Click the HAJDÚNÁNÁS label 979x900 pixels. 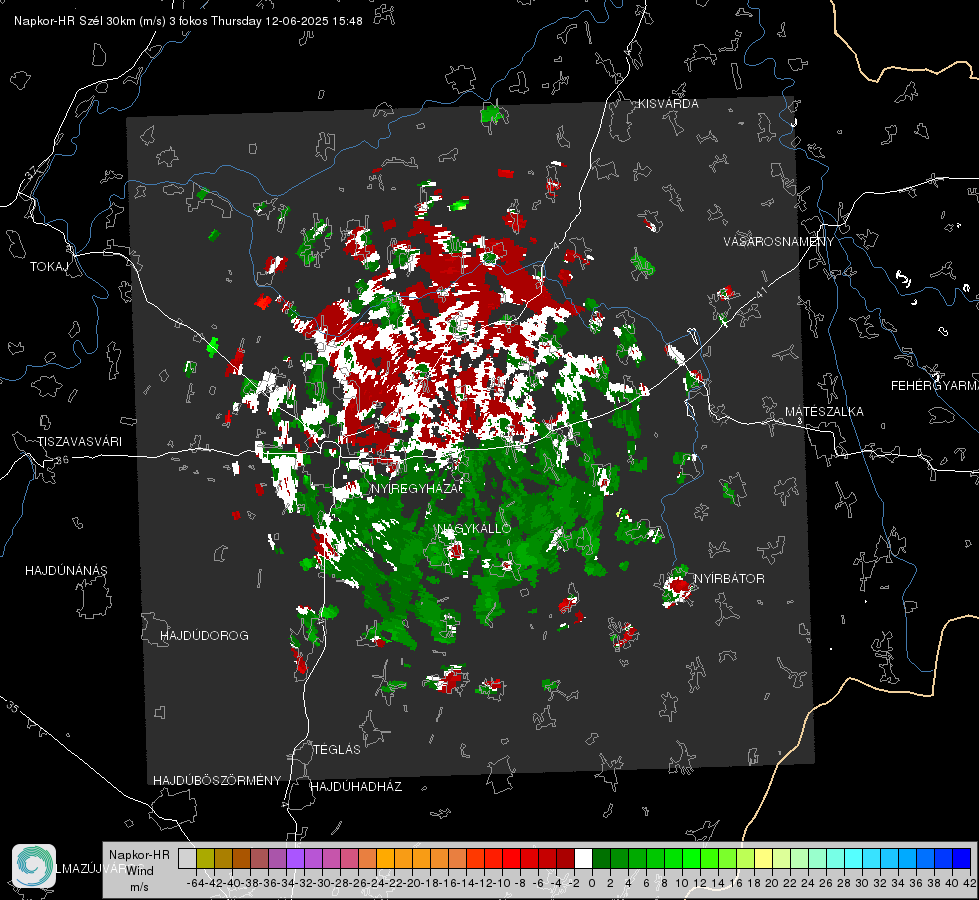click(x=66, y=570)
